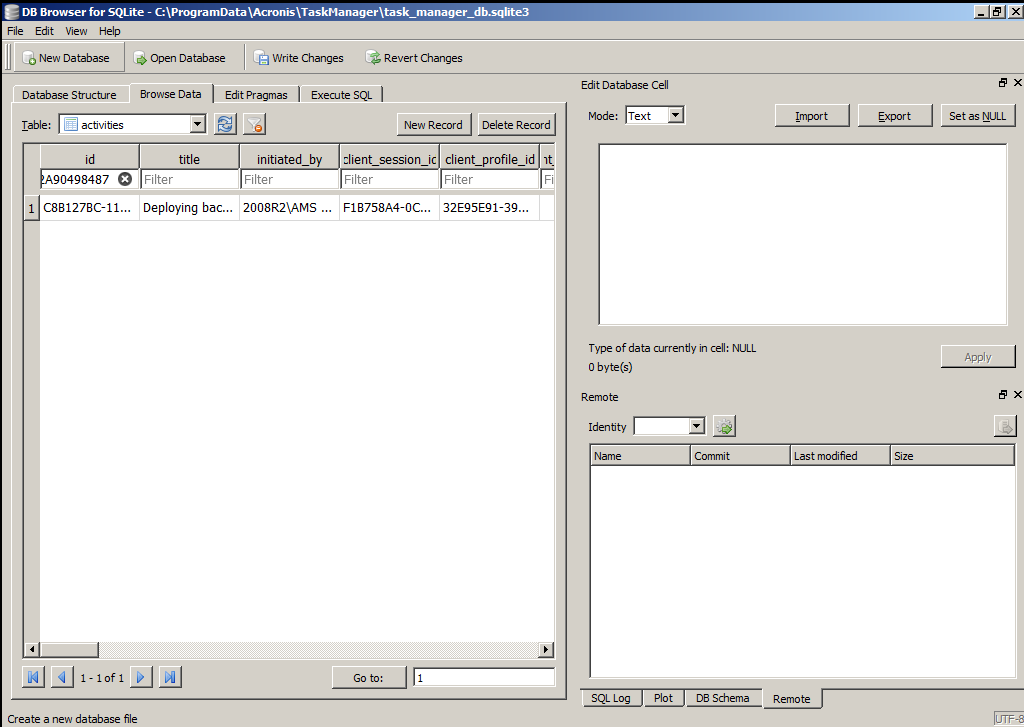1024x727 pixels.
Task: Close the Remote panel
Action: click(1017, 395)
